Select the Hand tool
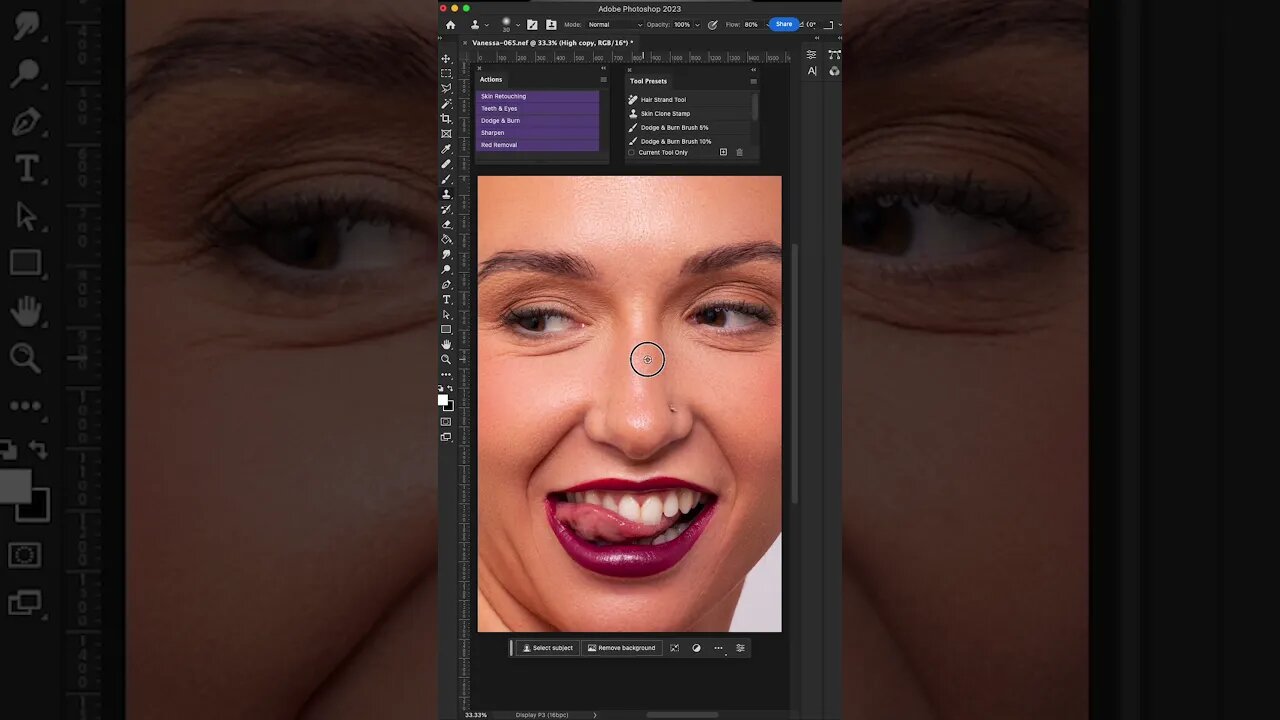The image size is (1280, 720). (x=446, y=344)
